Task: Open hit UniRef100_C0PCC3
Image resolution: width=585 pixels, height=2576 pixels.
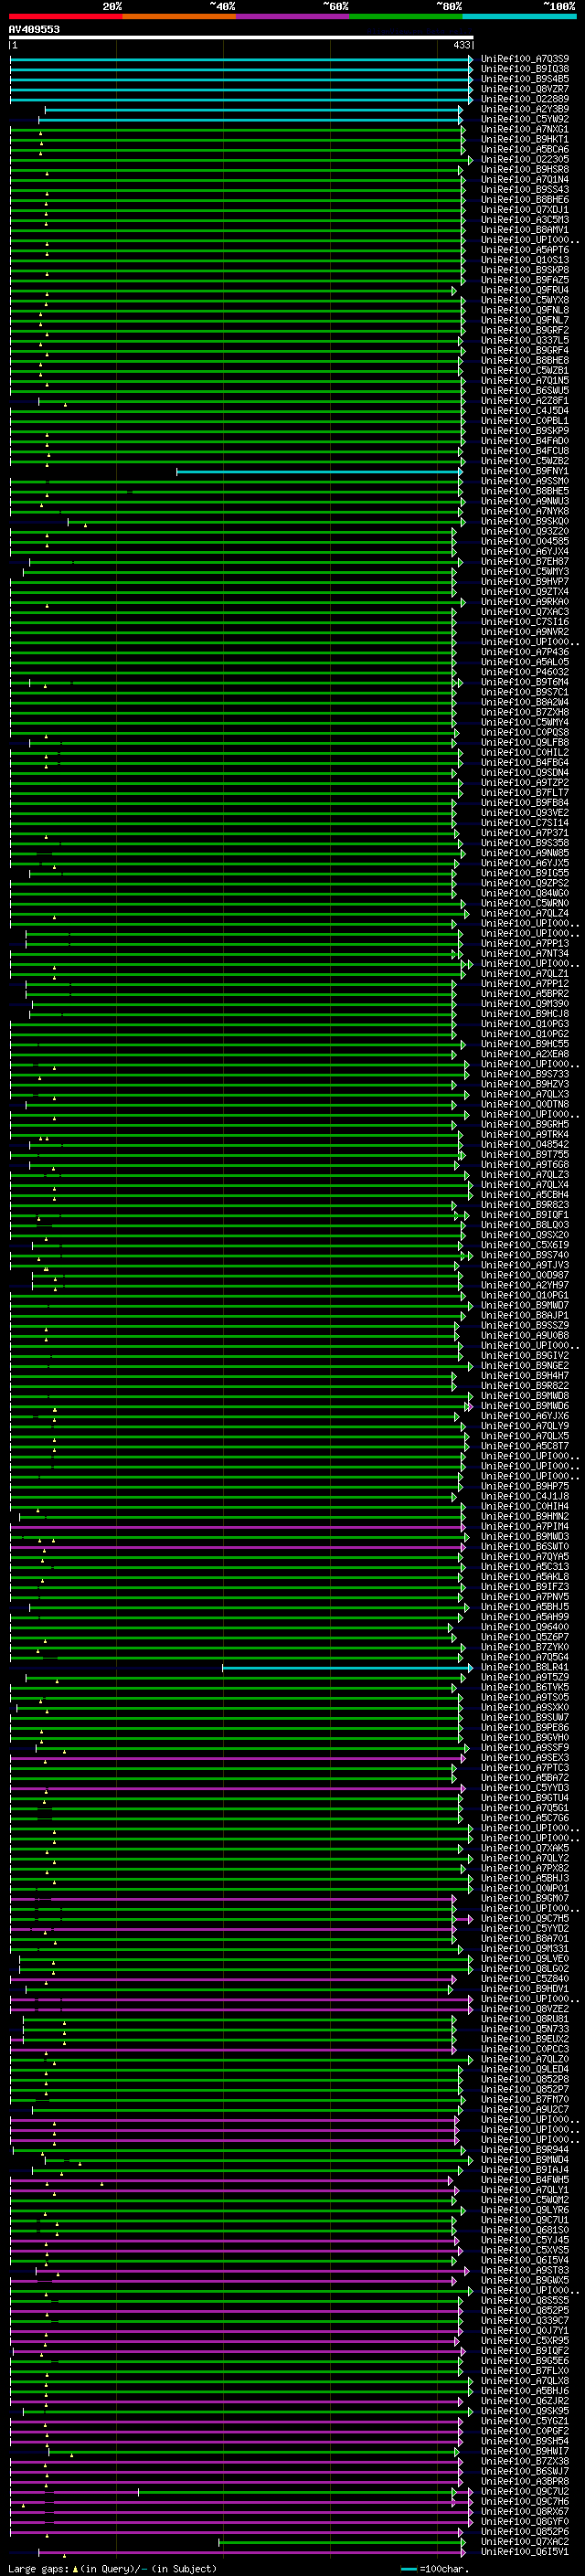Action: point(525,2049)
